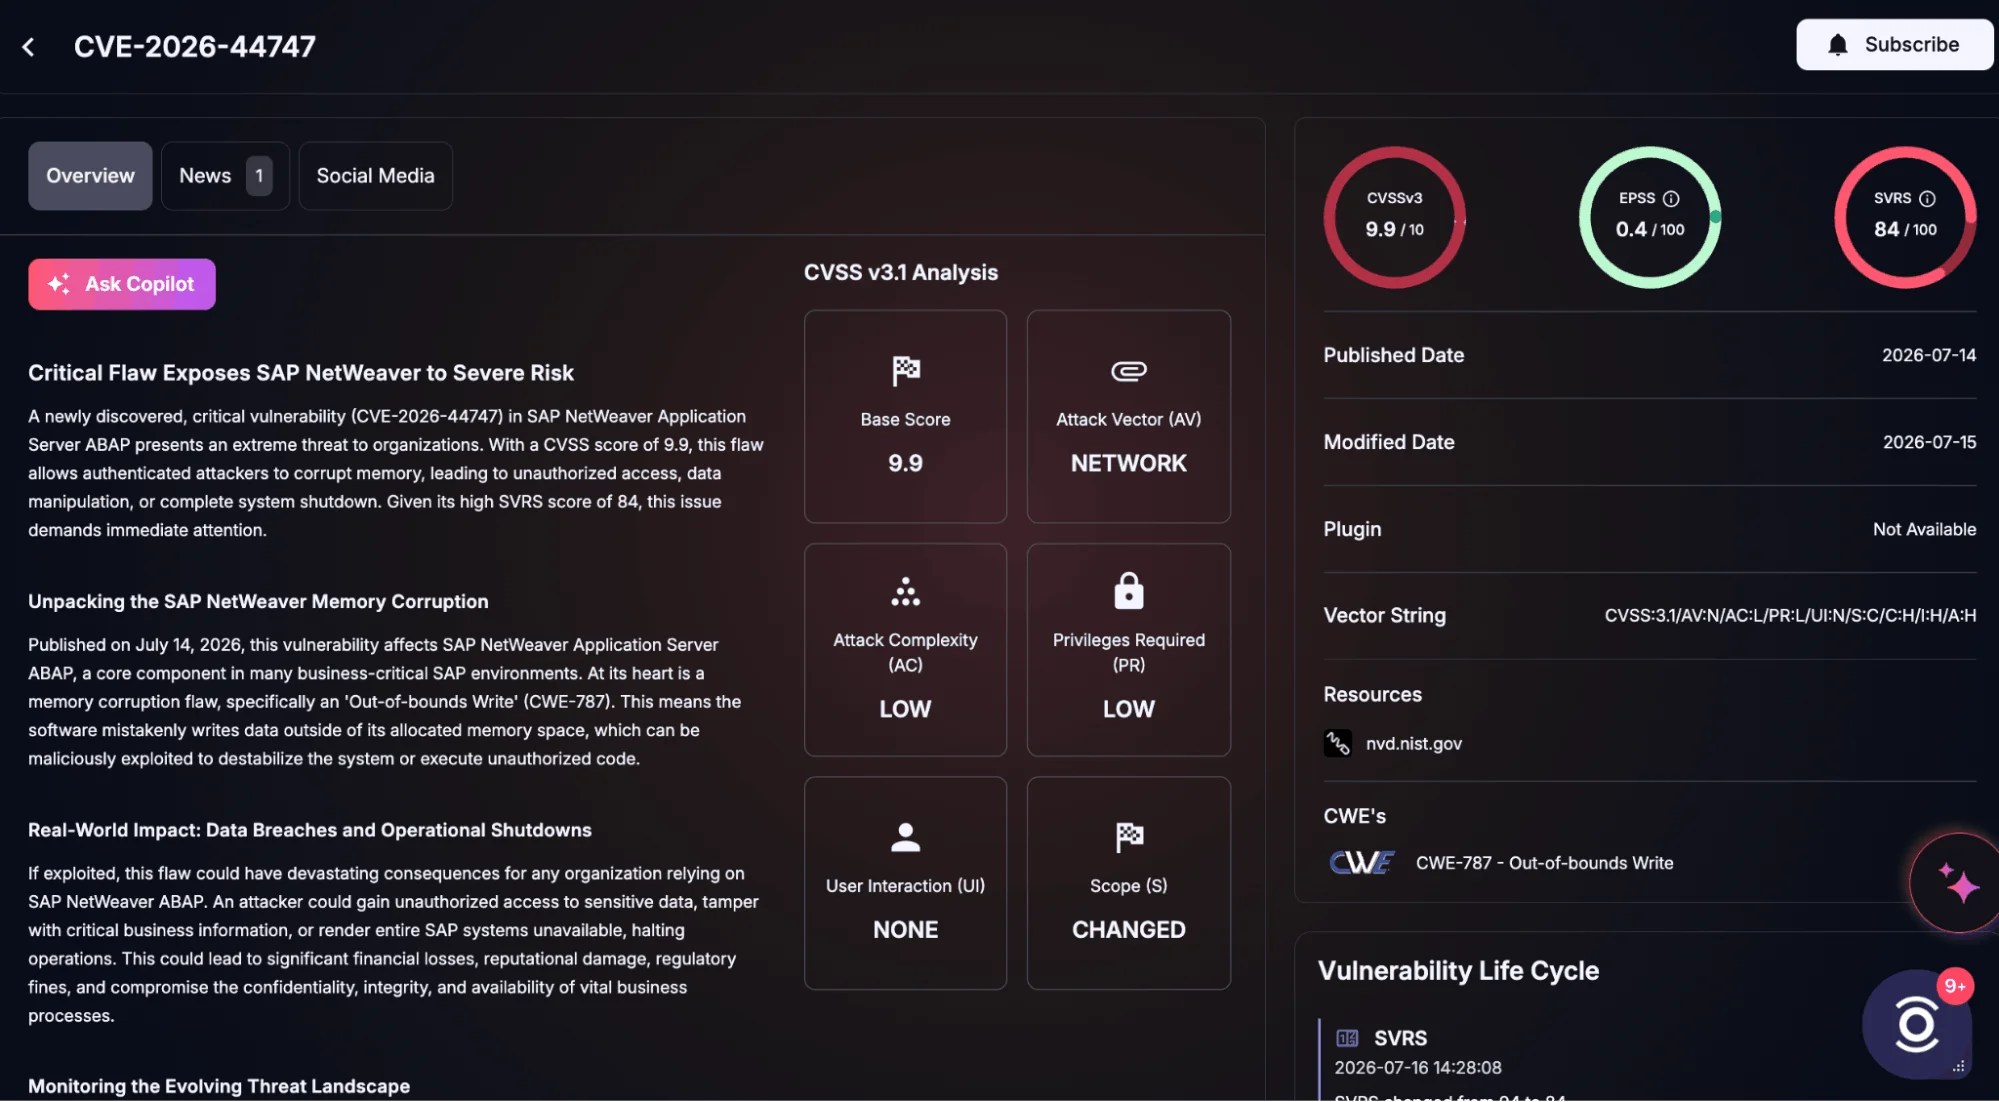The height and width of the screenshot is (1102, 1999).
Task: Open the News tab
Action: coord(225,176)
